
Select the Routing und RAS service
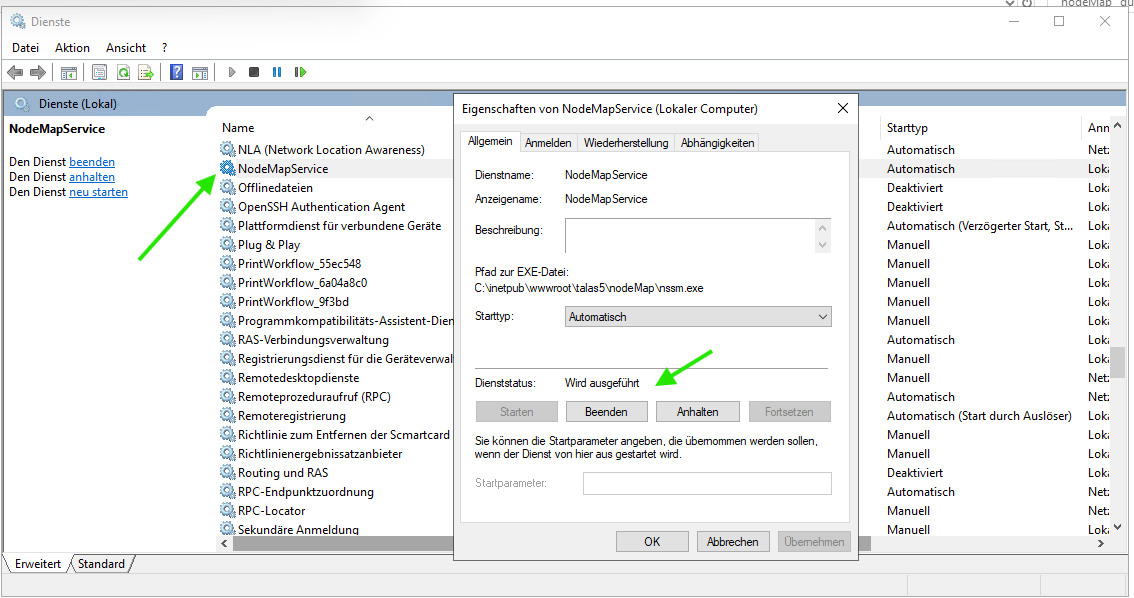pyautogui.click(x=283, y=473)
